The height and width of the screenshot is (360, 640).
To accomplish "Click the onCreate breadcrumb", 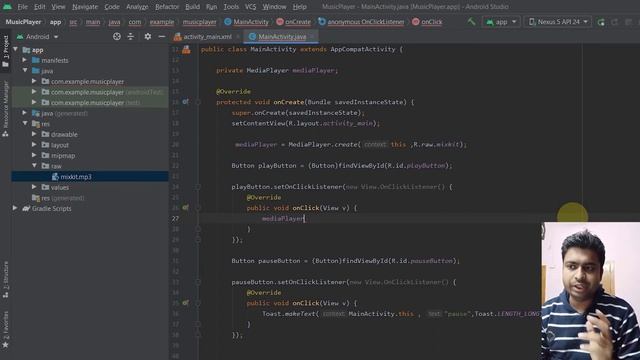I will tap(293, 22).
